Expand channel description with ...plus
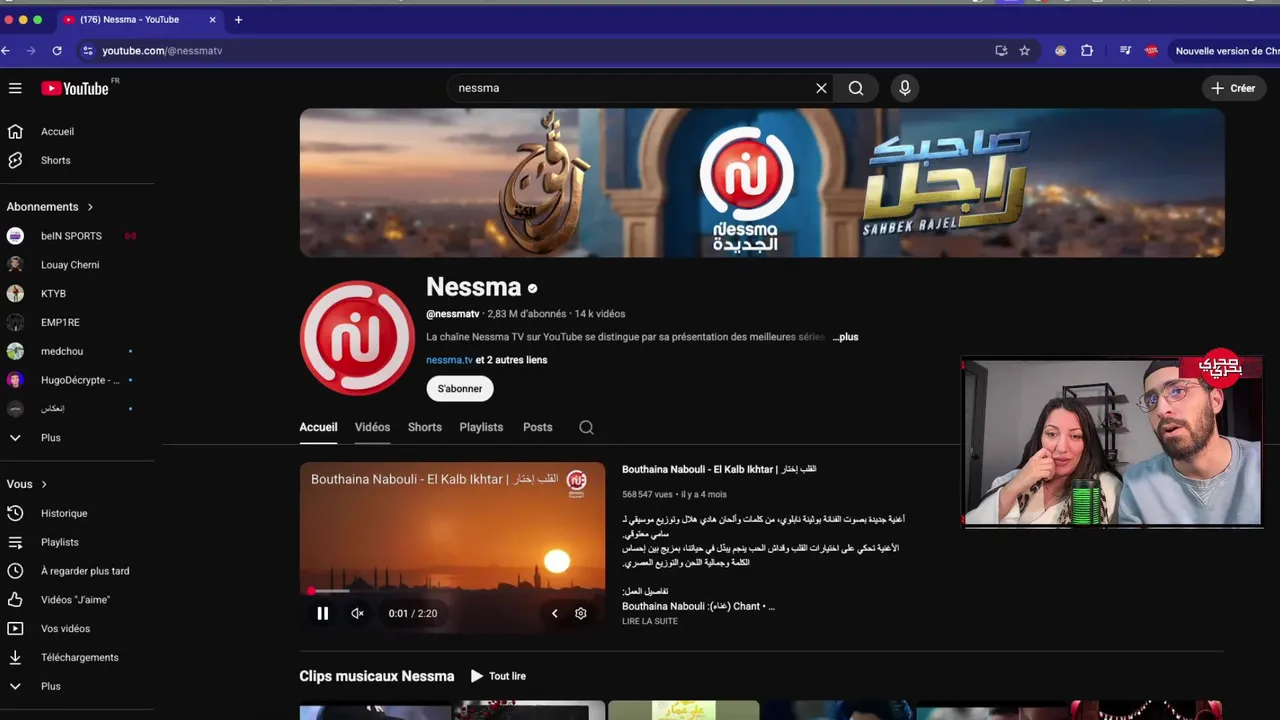The width and height of the screenshot is (1280, 720). tap(845, 337)
